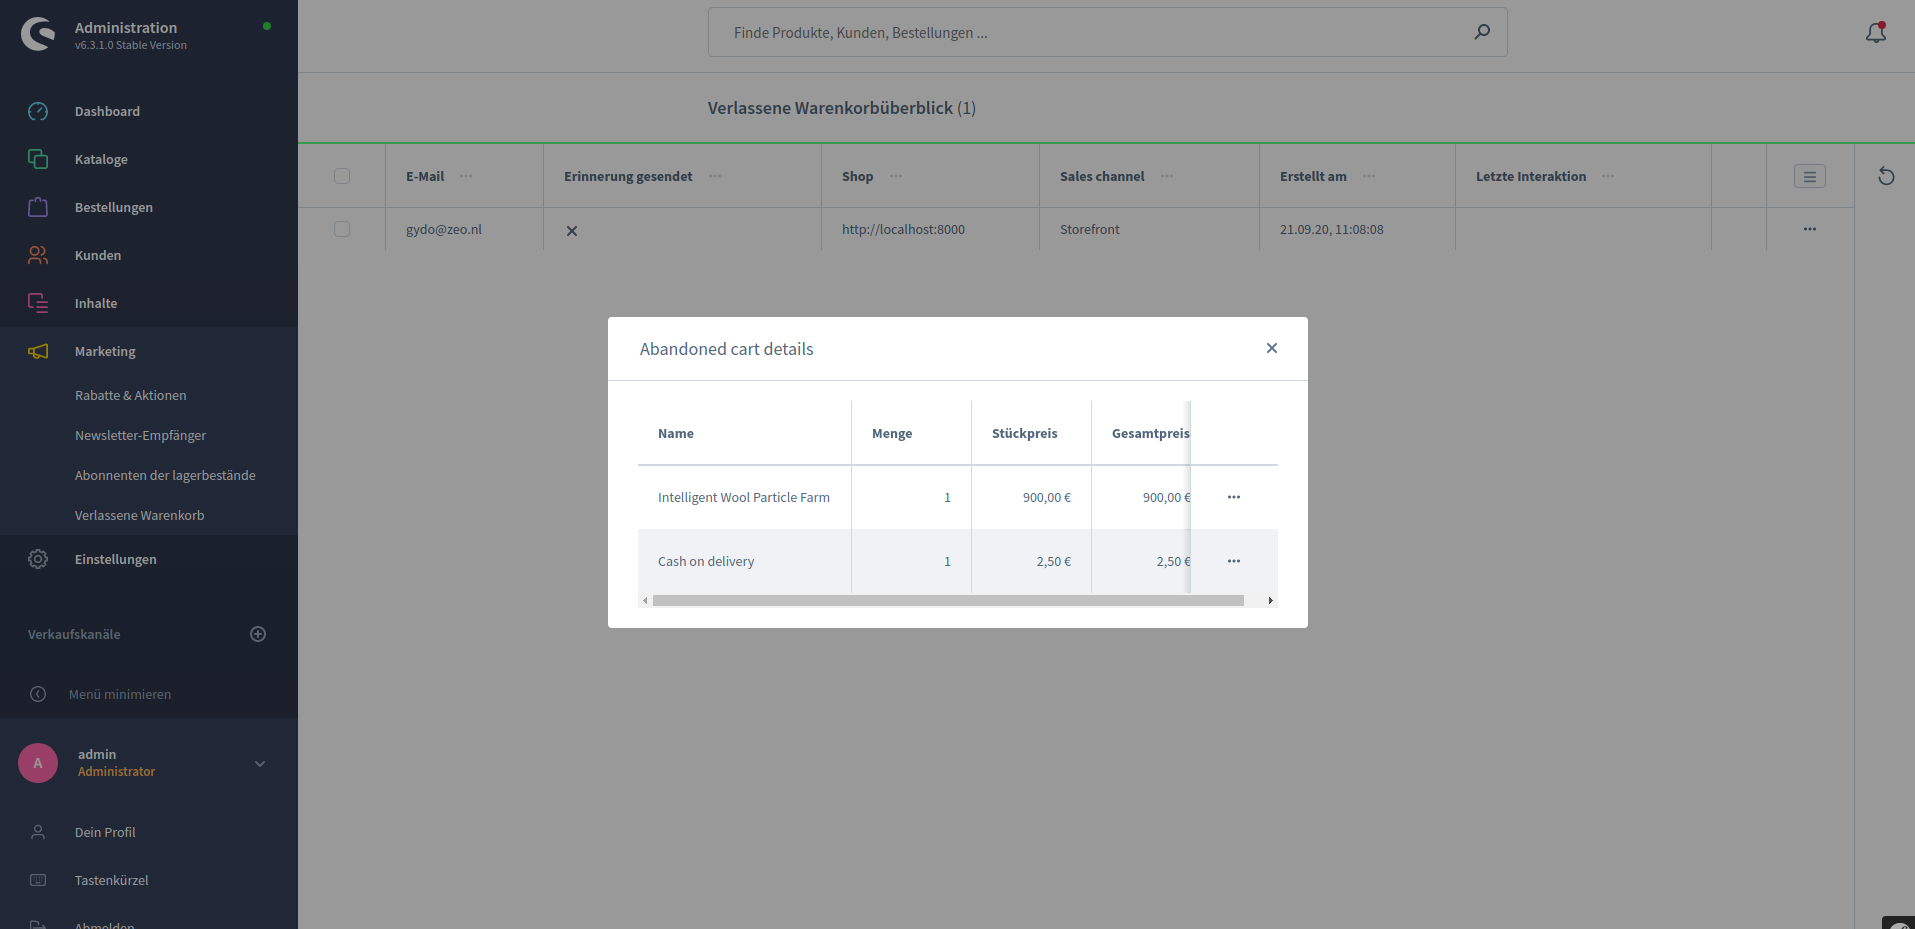Click Verkaufskanäle section label

tap(74, 634)
